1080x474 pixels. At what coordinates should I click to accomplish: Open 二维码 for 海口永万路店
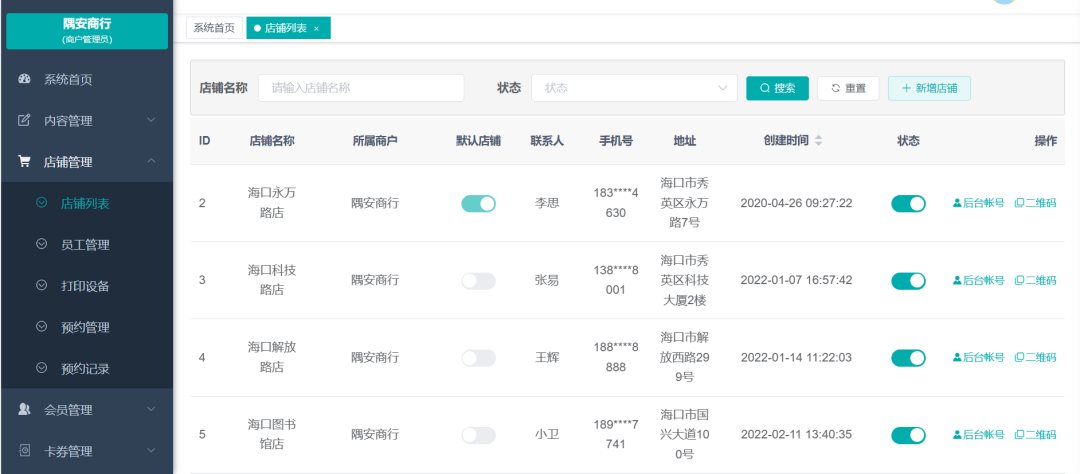coord(1035,203)
